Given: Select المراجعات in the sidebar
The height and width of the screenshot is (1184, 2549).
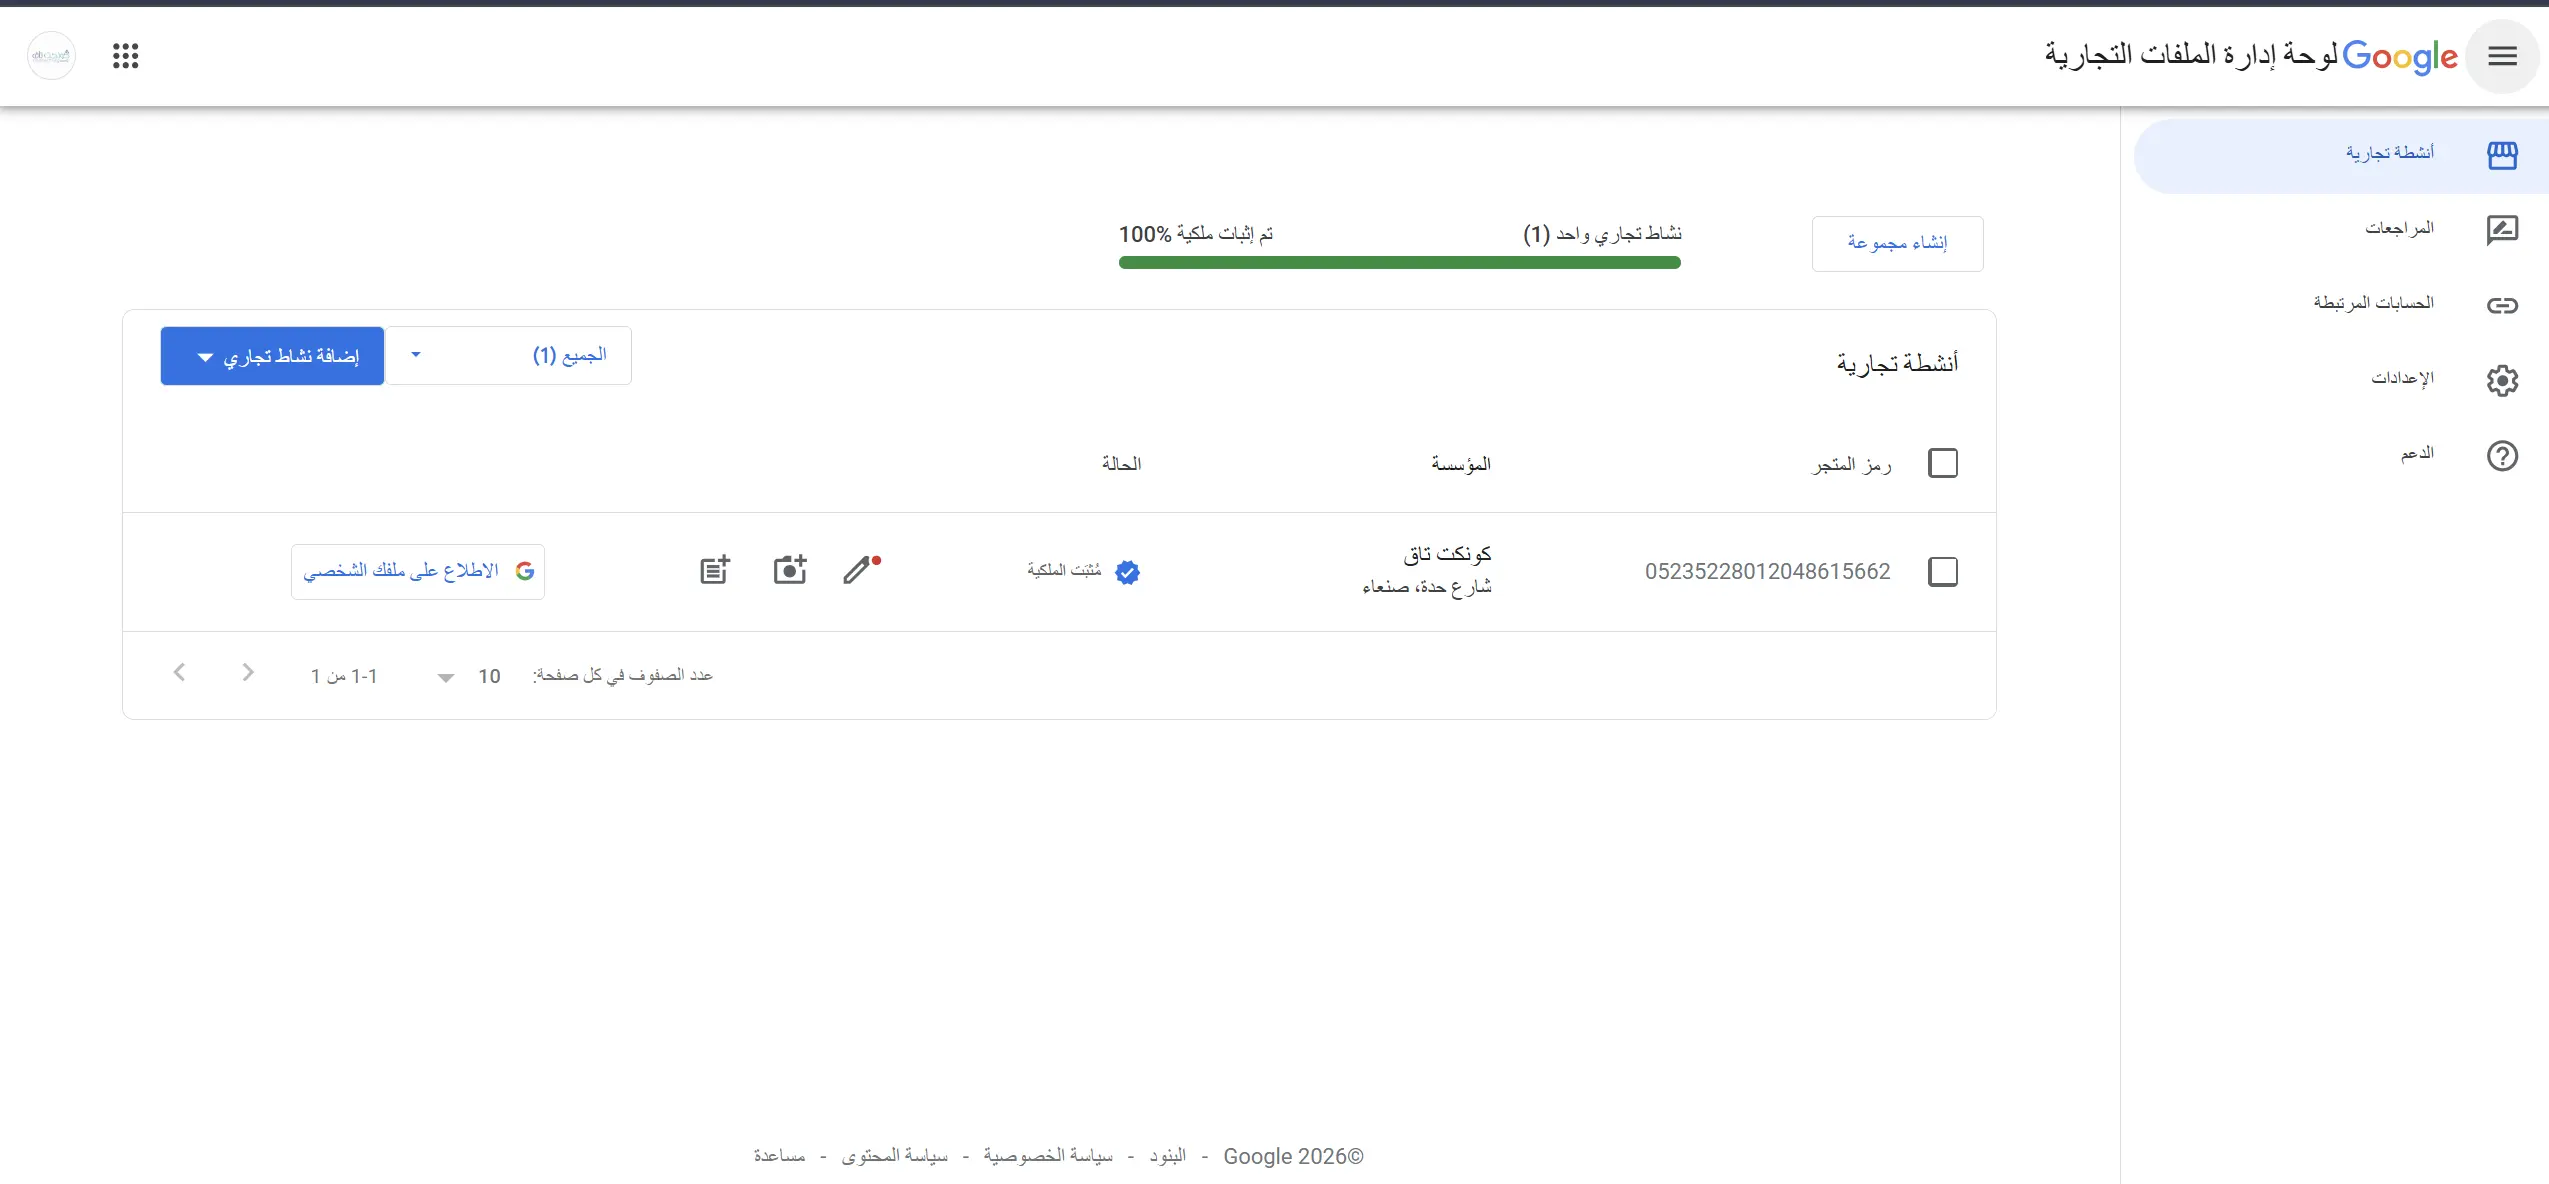Looking at the screenshot, I should click(x=2341, y=230).
